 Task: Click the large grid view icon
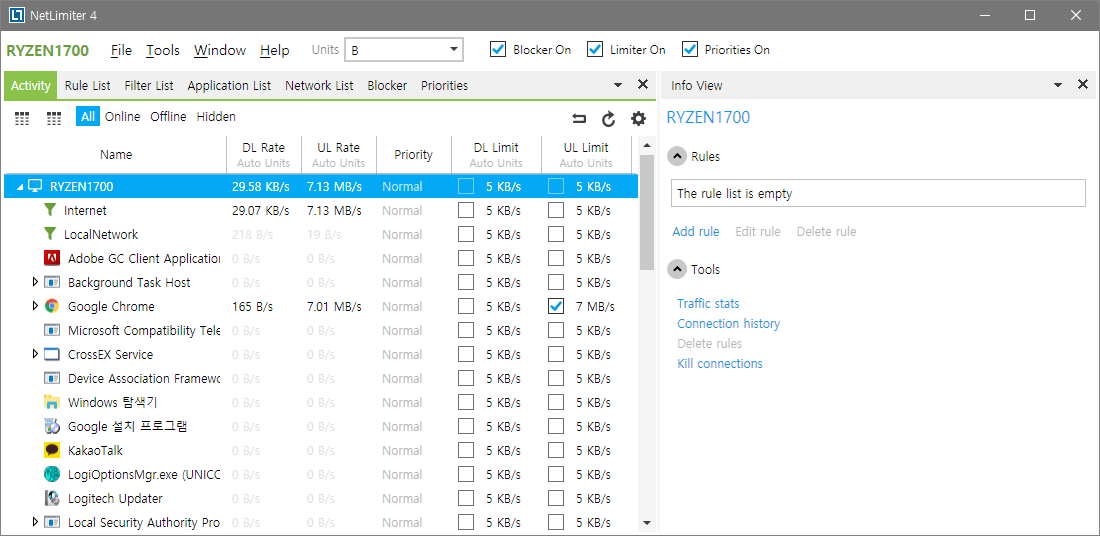54,118
